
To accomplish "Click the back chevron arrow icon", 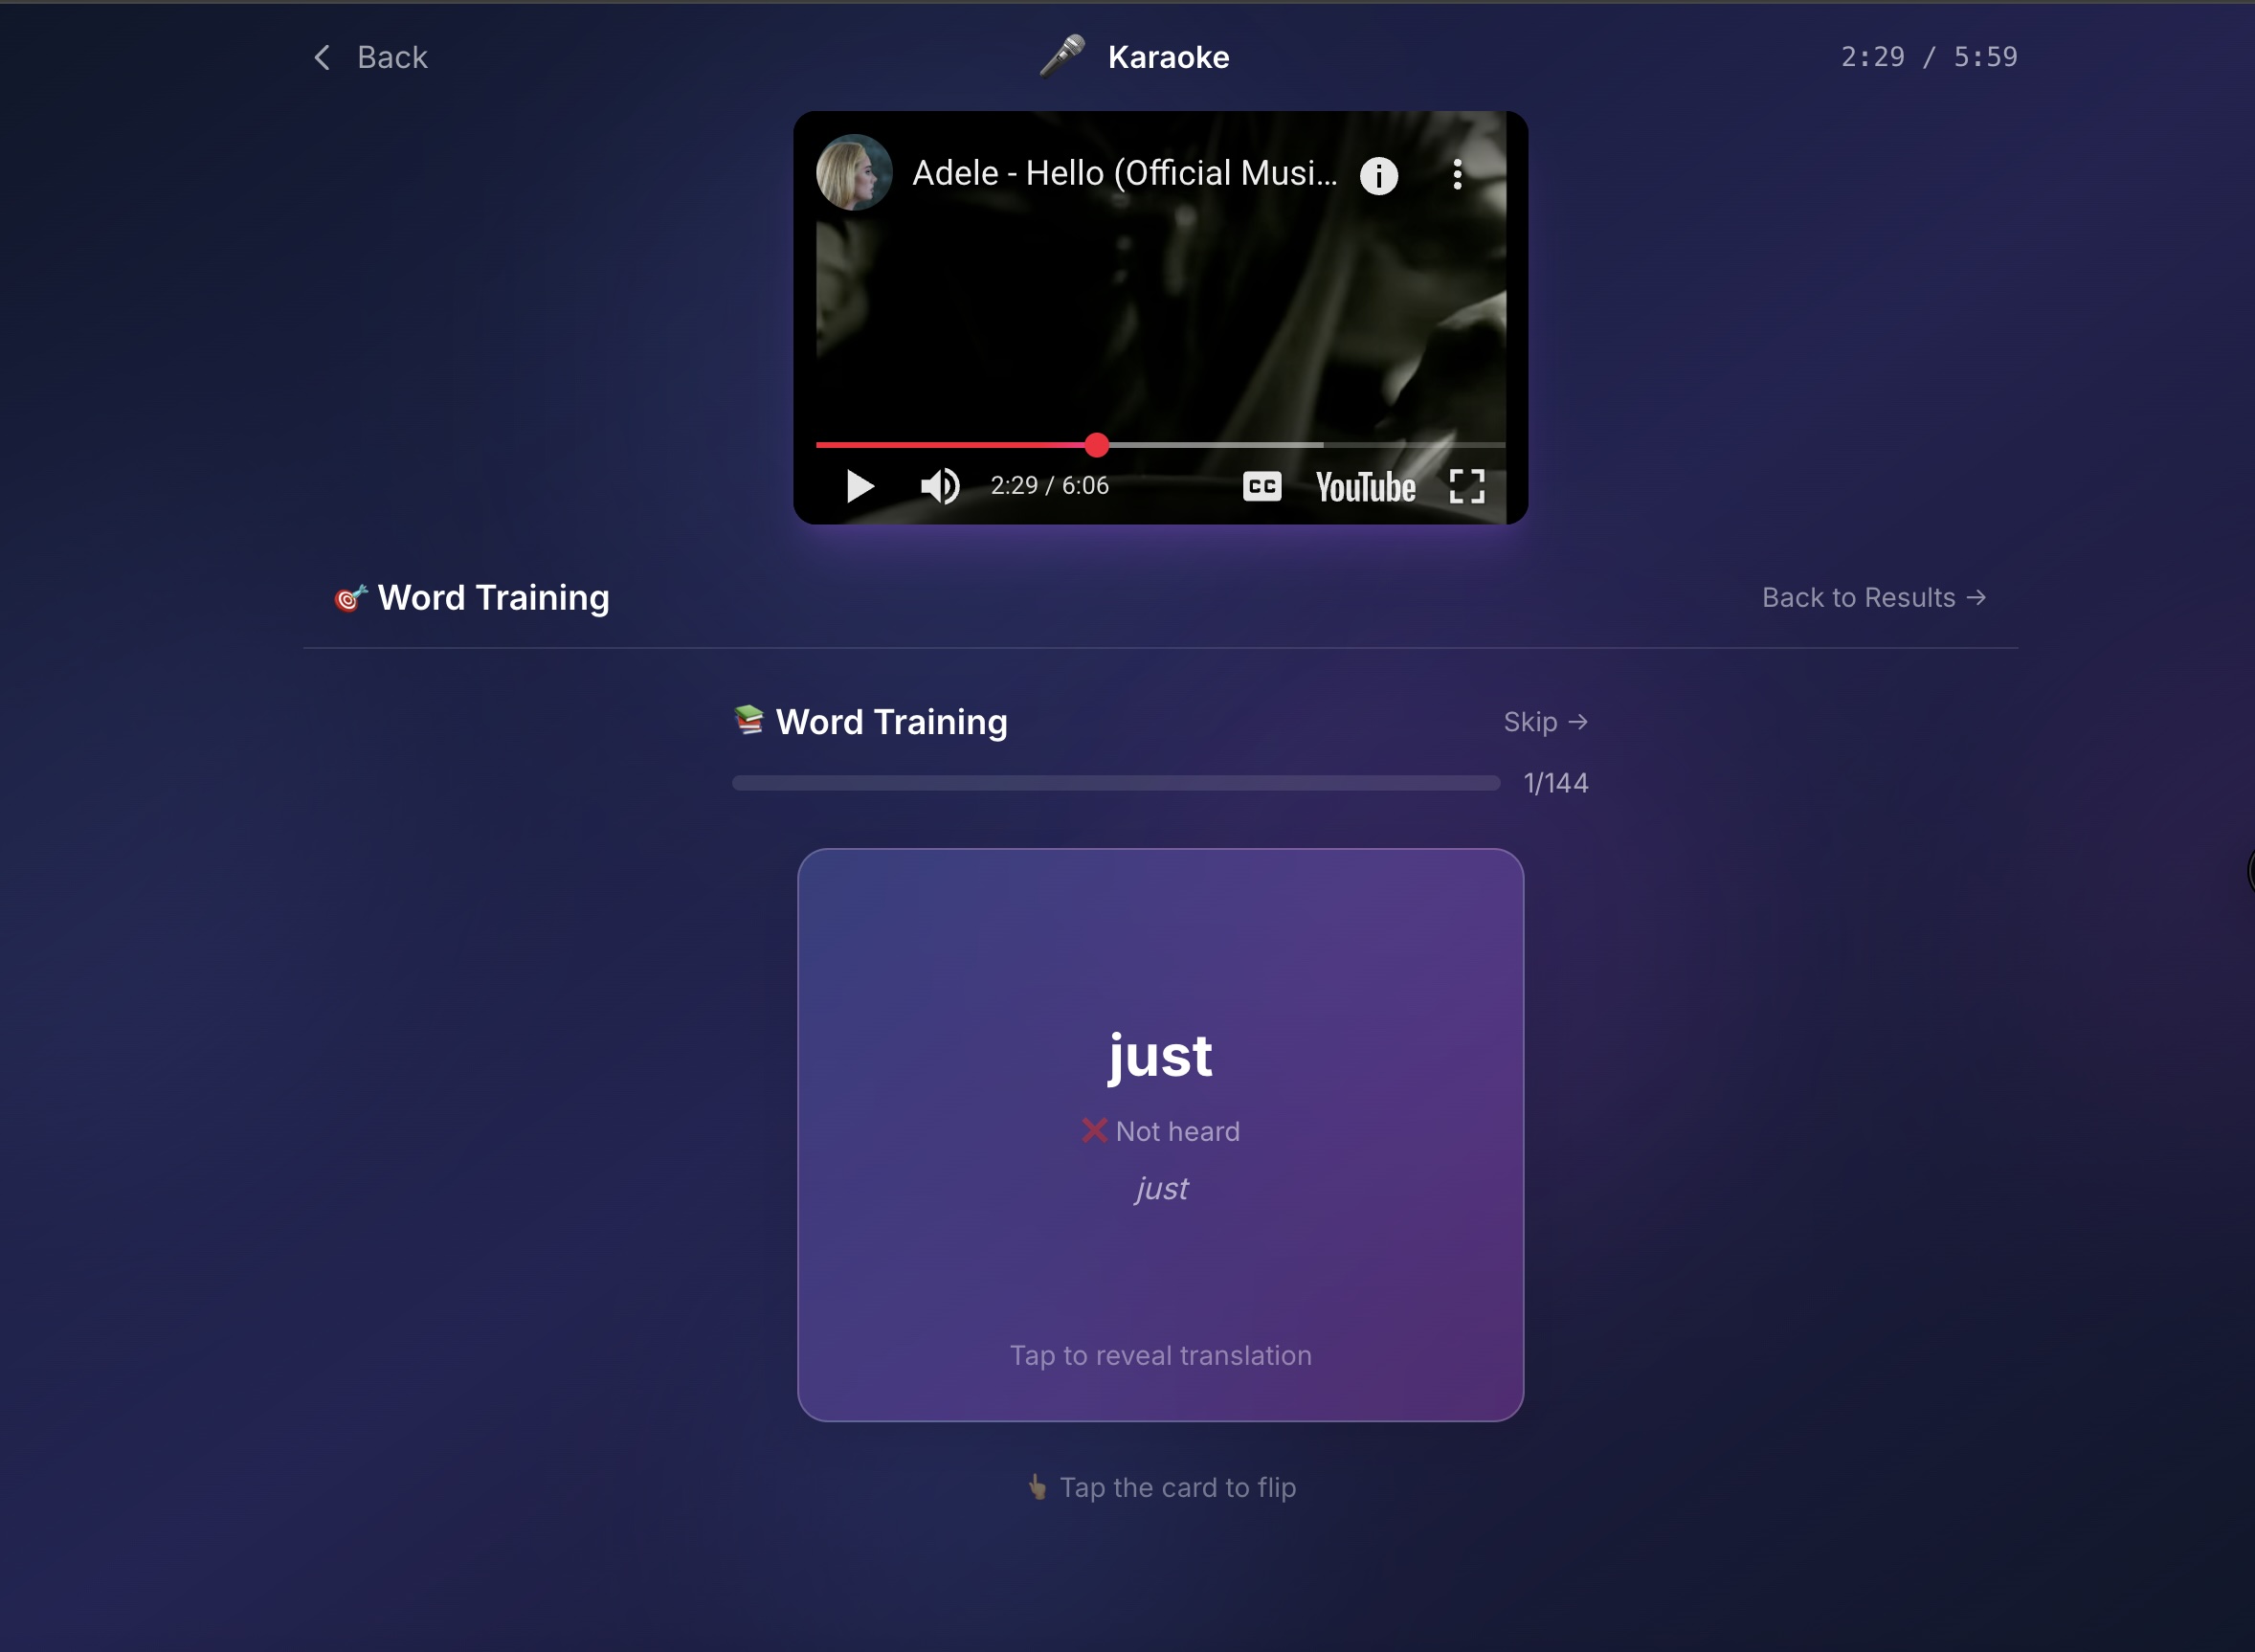I will click(x=322, y=58).
